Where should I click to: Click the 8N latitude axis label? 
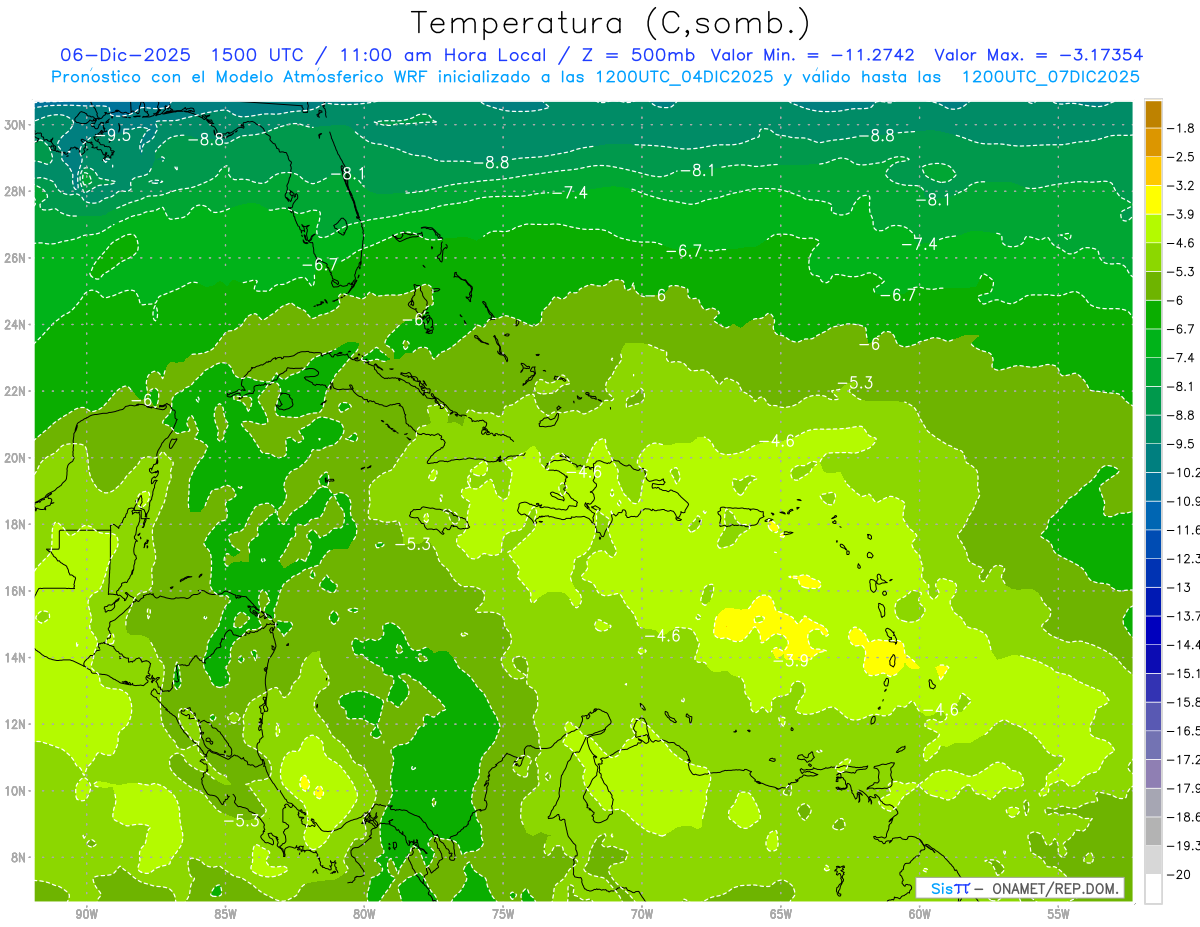click(20, 857)
